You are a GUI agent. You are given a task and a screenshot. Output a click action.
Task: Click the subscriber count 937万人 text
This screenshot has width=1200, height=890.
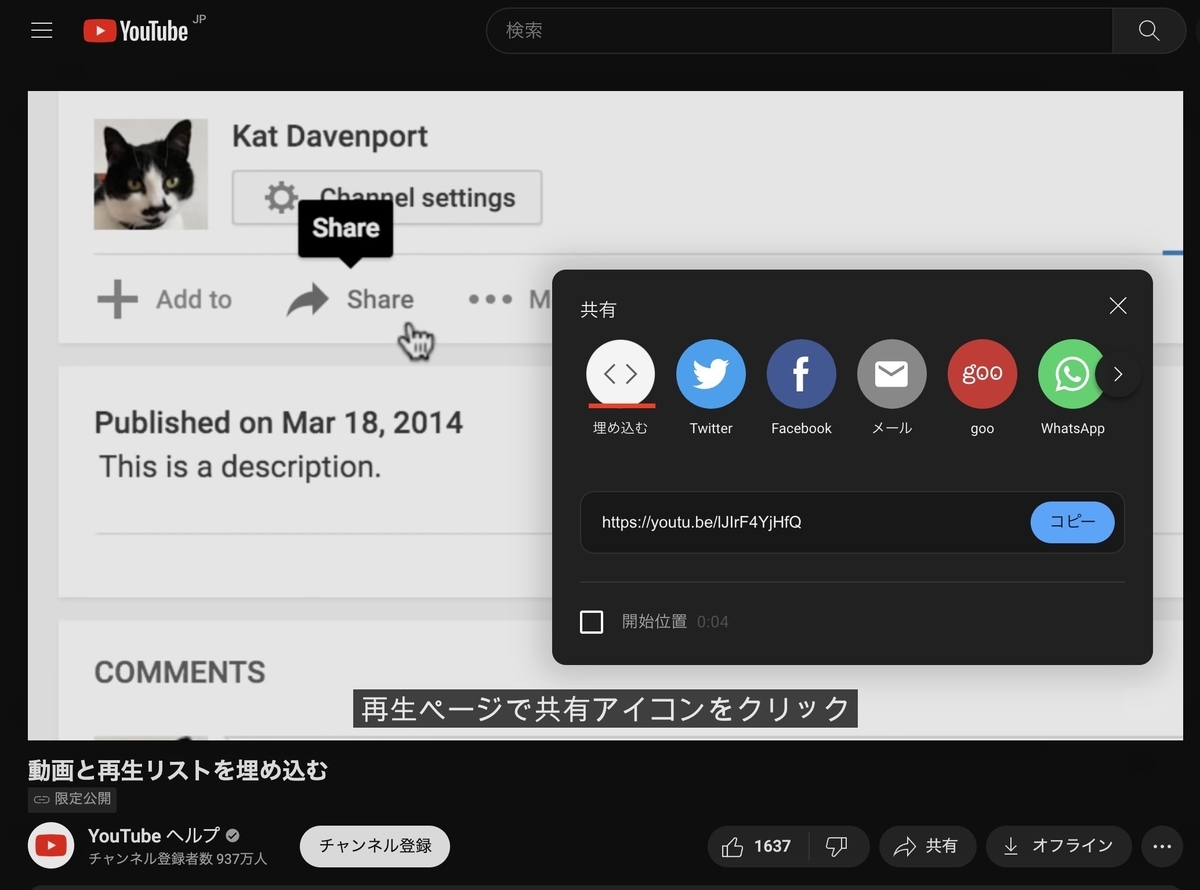[178, 858]
